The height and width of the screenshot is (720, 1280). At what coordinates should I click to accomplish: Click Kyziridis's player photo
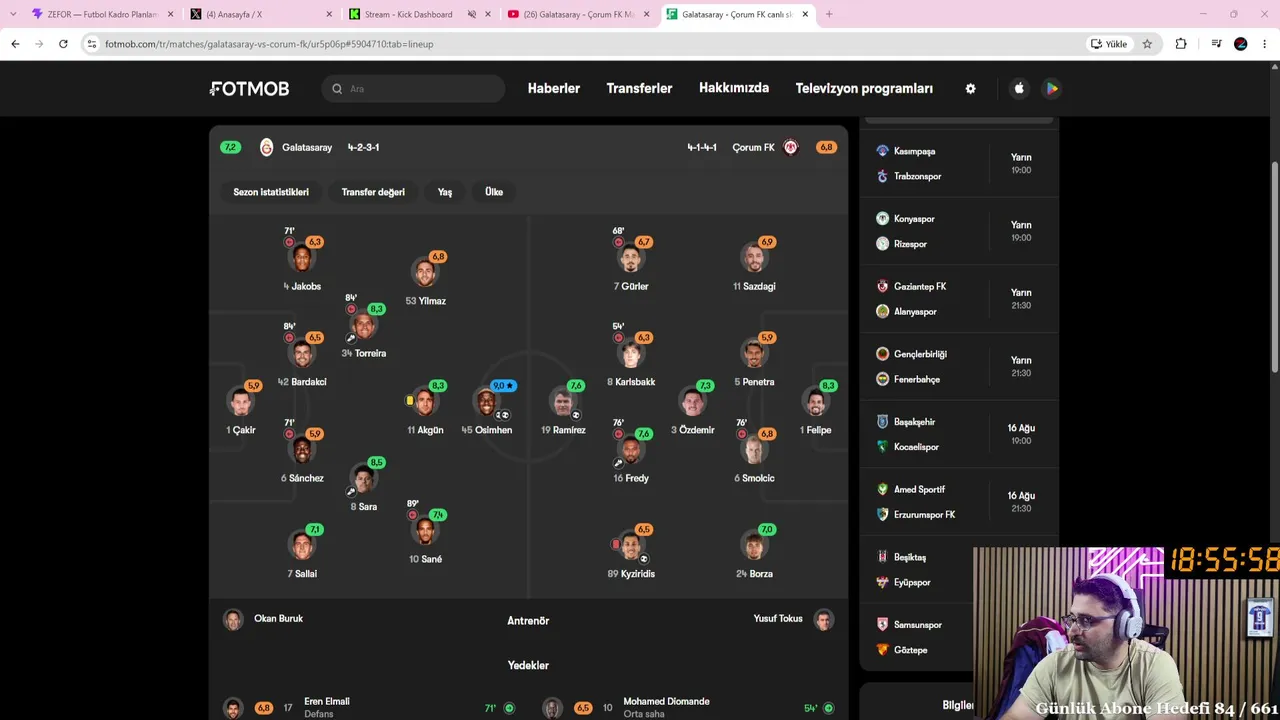(631, 546)
